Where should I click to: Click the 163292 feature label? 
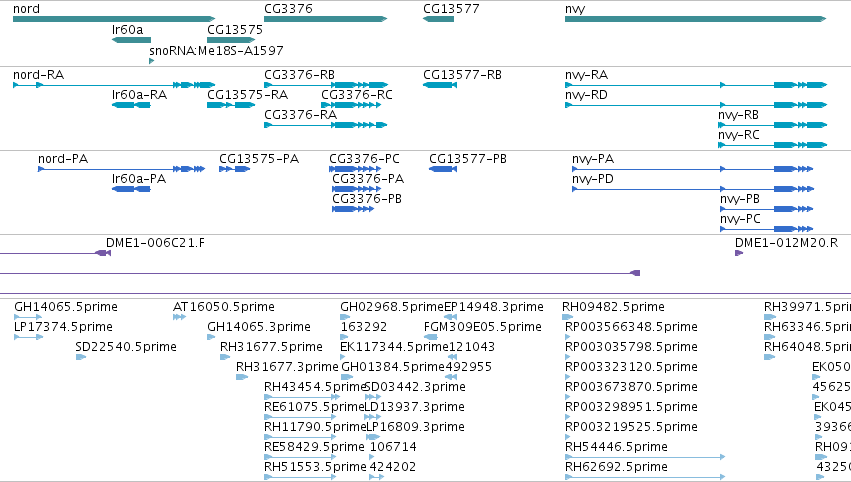[x=364, y=327]
